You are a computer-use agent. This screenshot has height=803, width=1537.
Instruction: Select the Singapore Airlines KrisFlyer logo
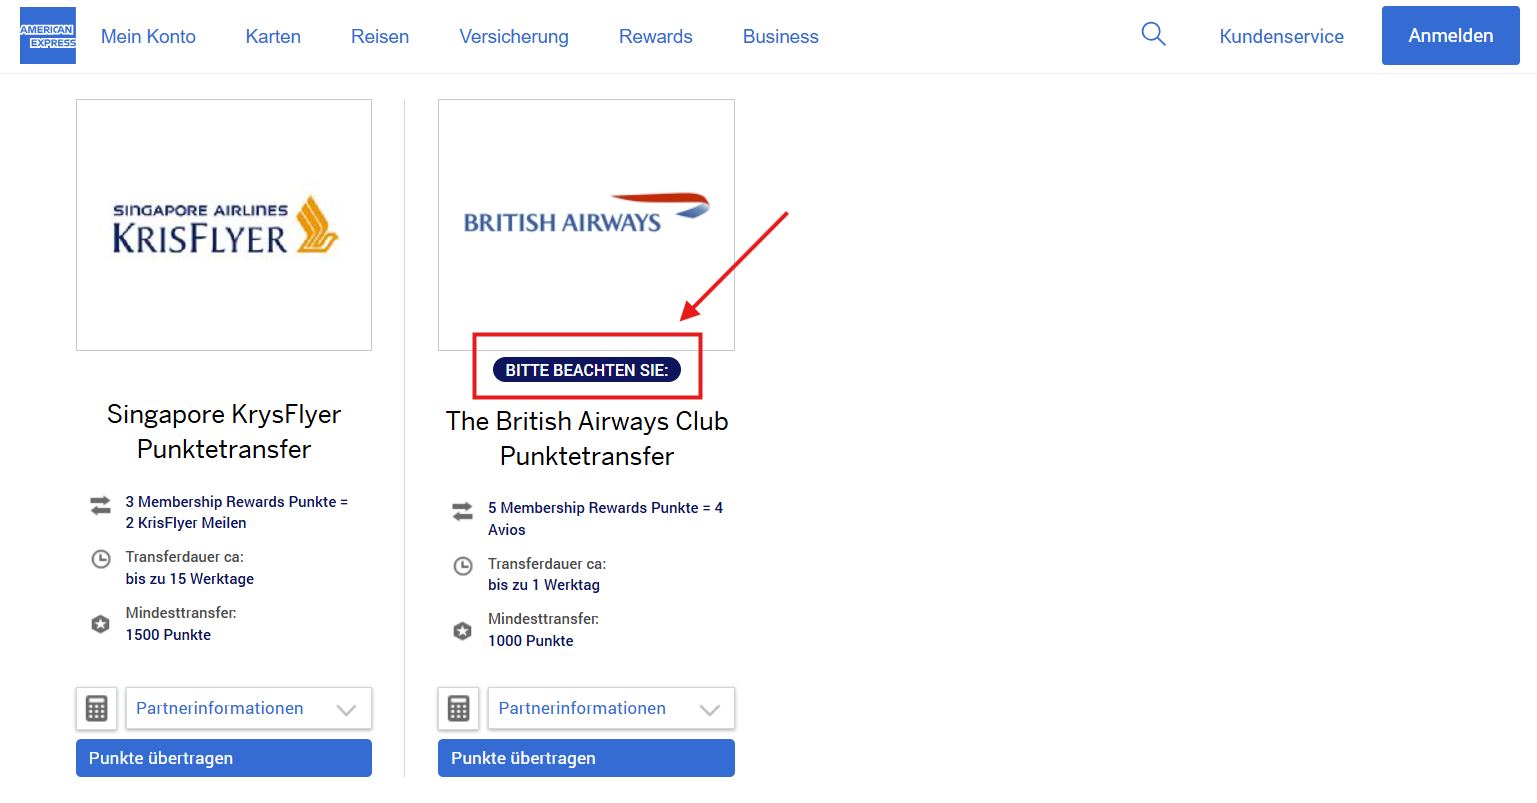pos(223,224)
